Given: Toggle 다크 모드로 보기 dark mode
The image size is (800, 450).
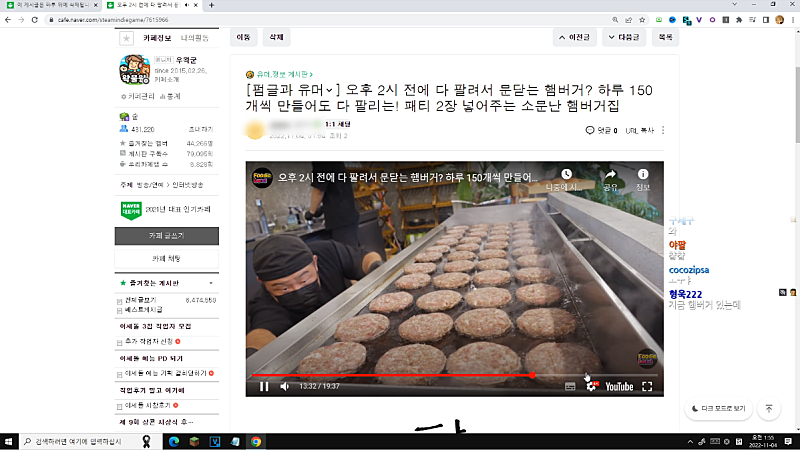Looking at the screenshot, I should coord(717,408).
